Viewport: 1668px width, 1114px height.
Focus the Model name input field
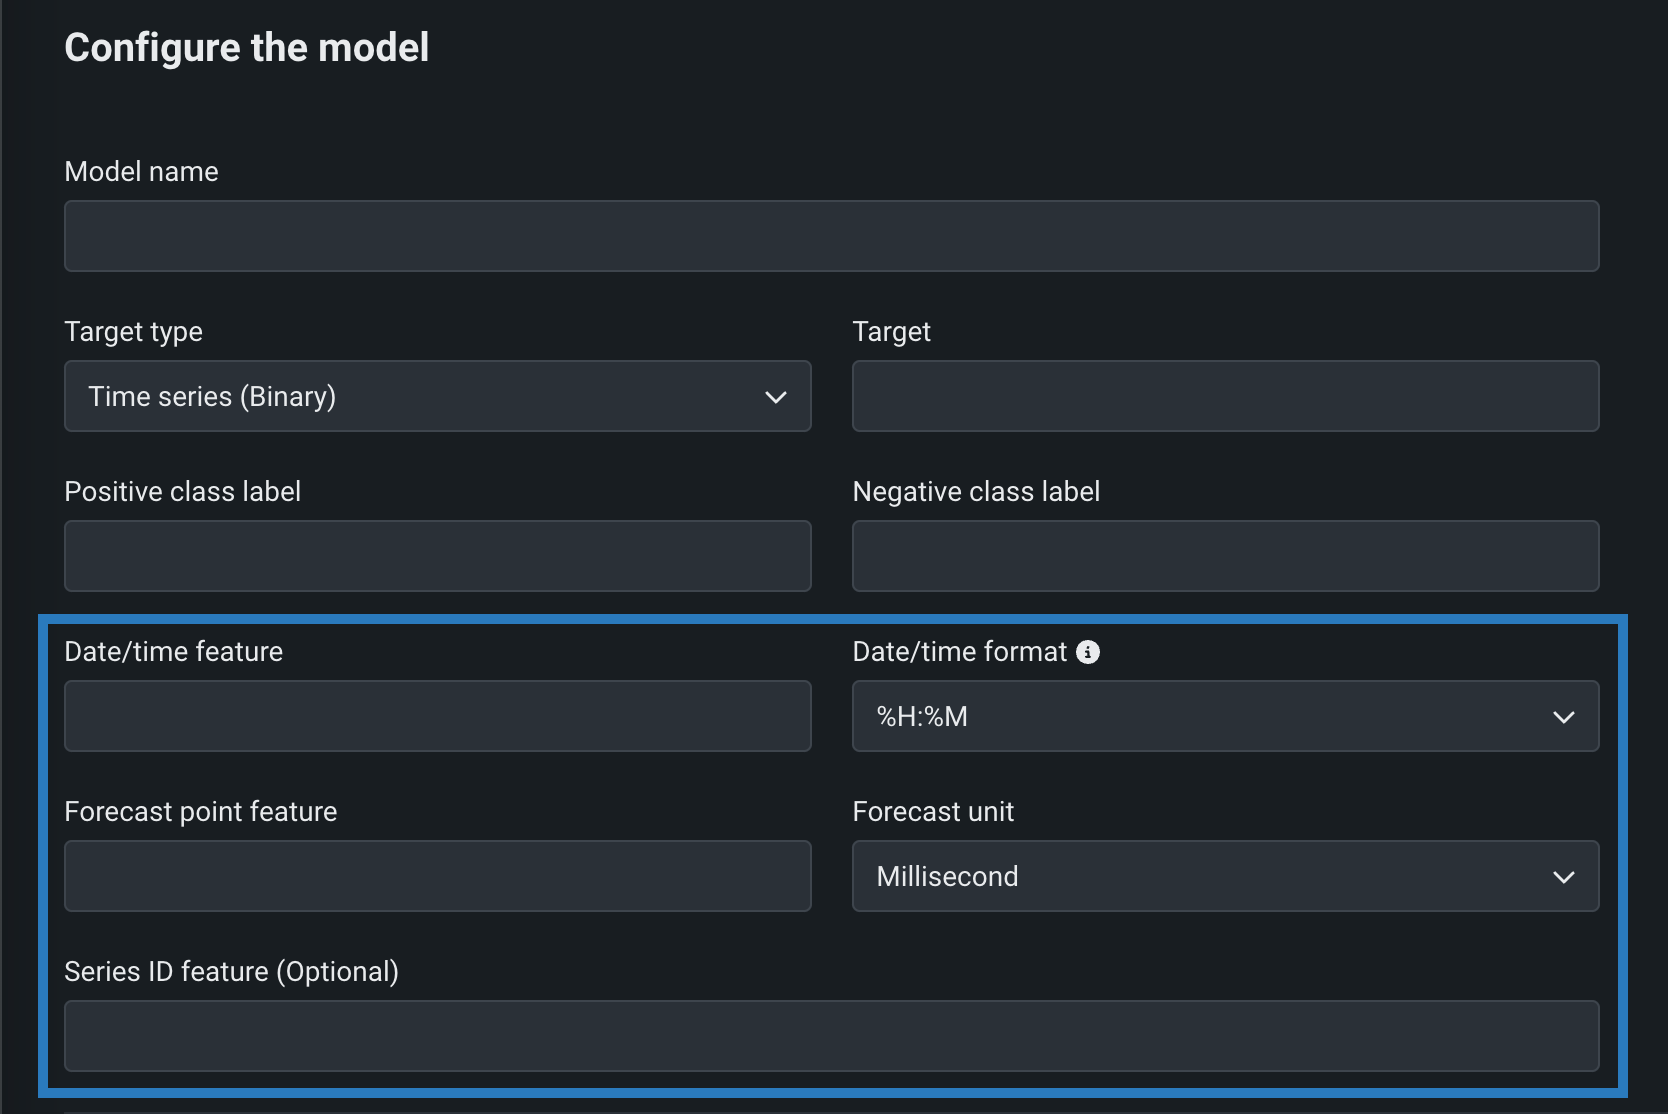coord(831,236)
